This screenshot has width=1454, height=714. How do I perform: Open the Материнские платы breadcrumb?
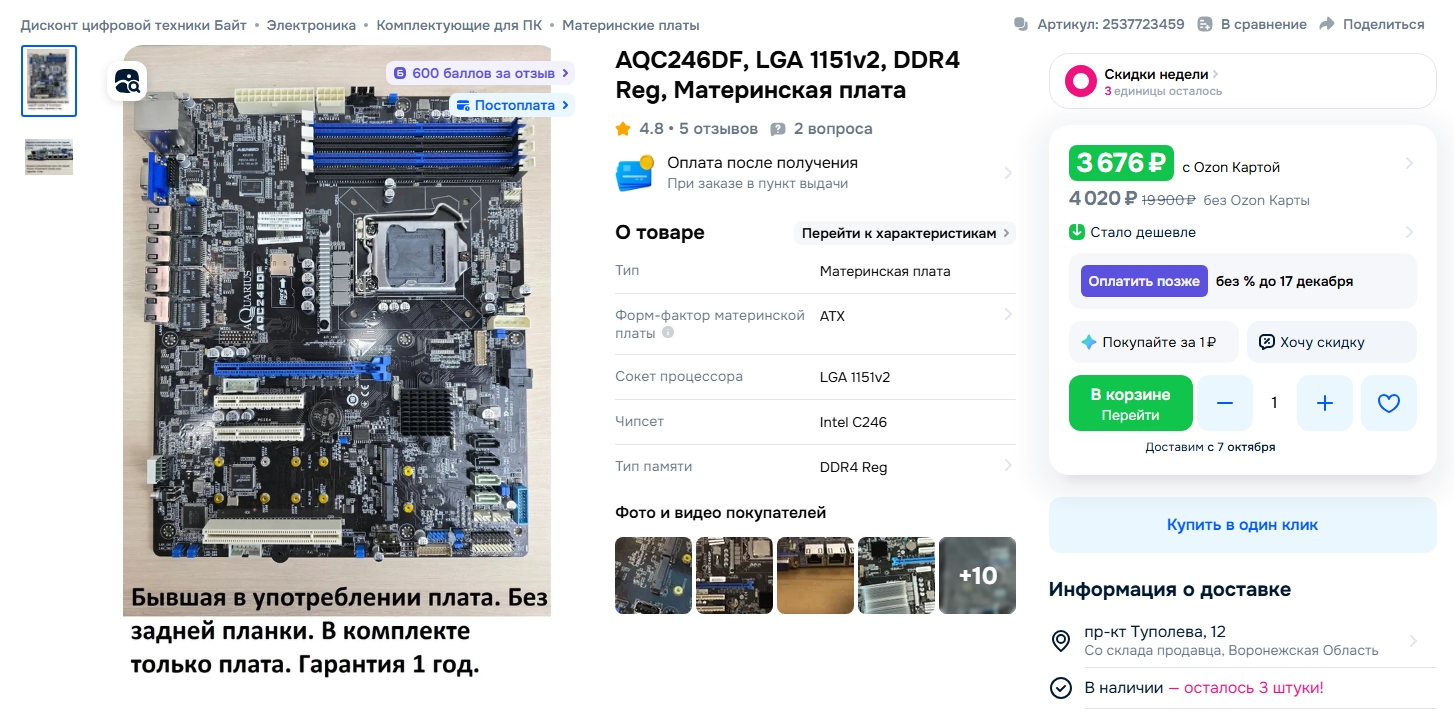631,25
